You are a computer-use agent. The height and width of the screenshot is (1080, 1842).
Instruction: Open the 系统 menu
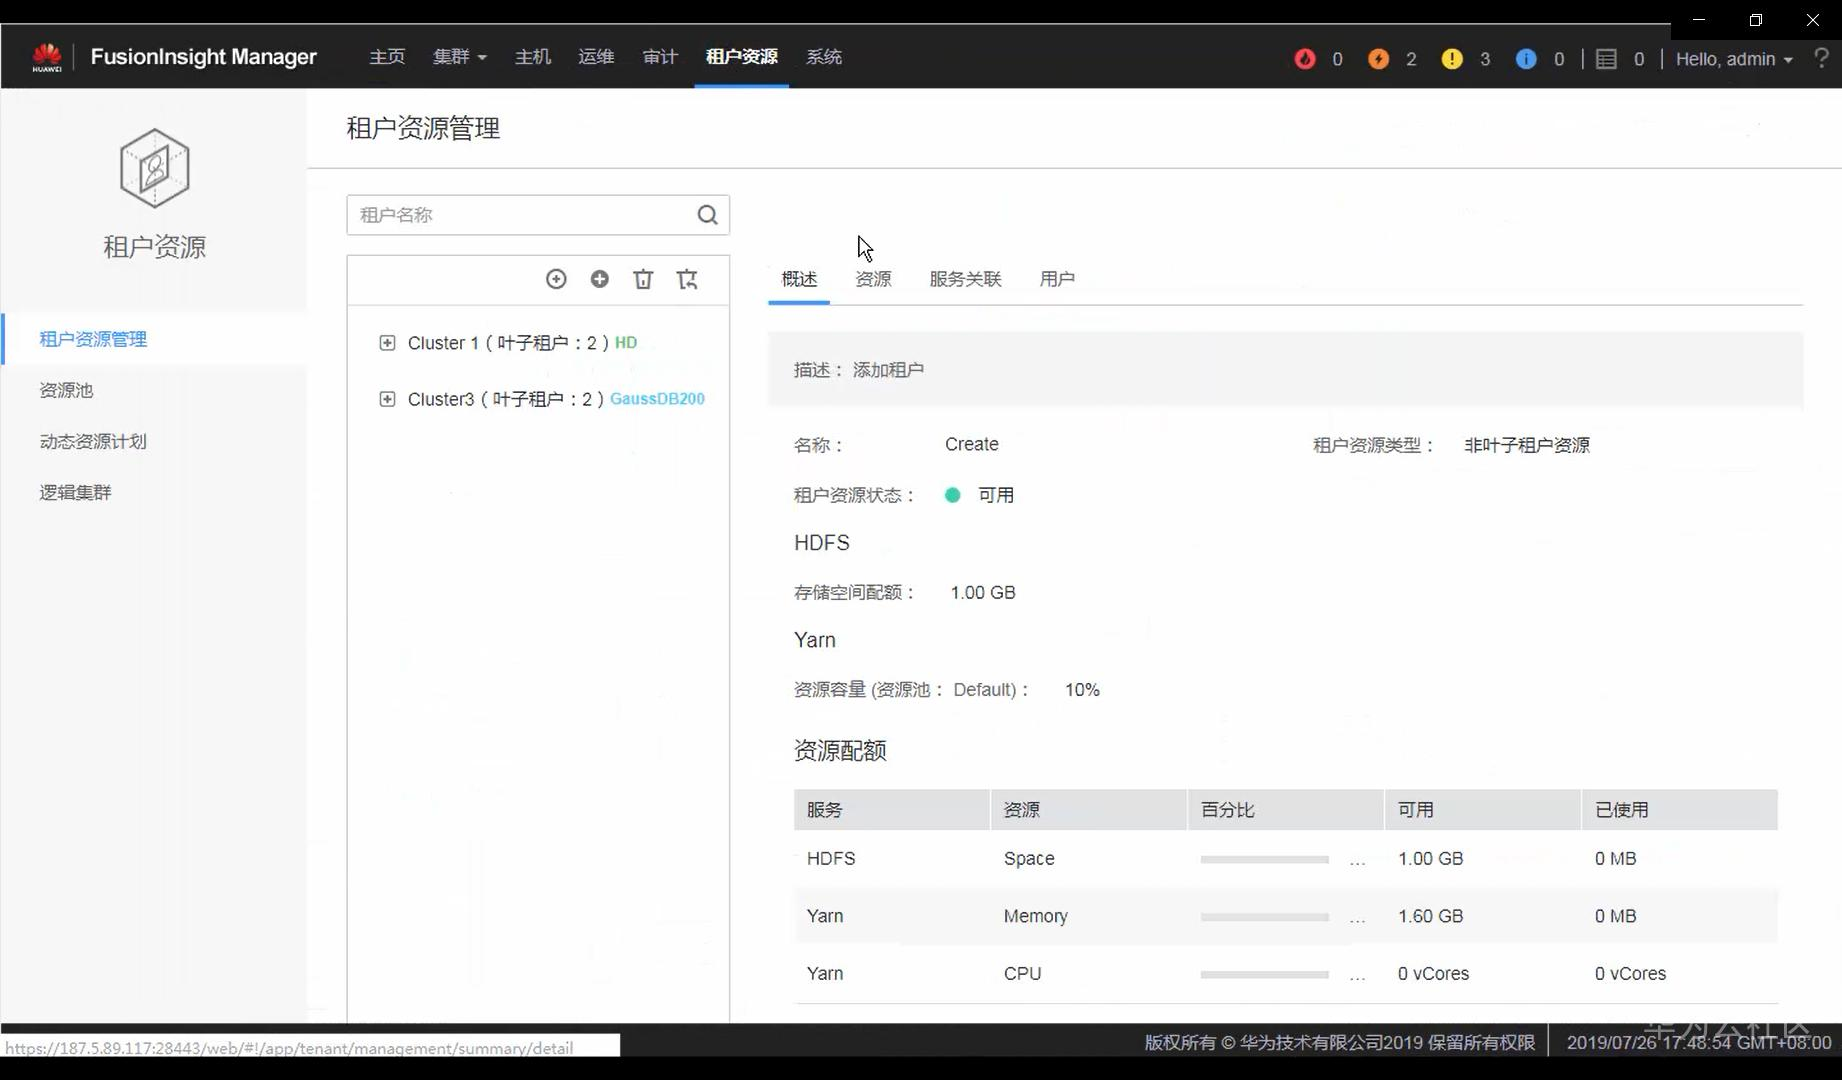824,57
